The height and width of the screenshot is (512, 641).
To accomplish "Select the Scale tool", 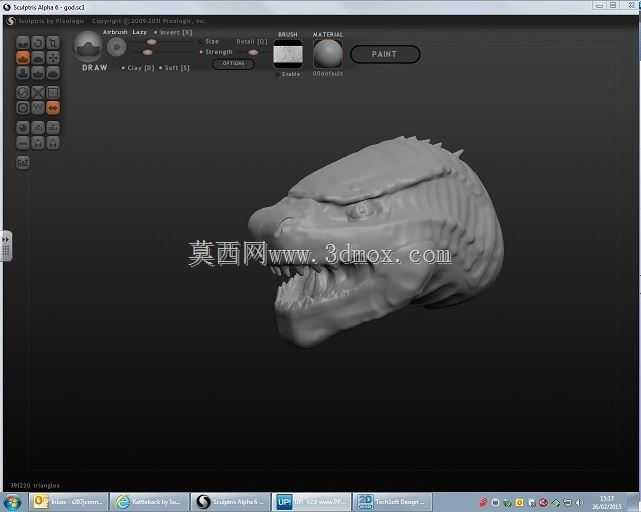I will (x=53, y=43).
